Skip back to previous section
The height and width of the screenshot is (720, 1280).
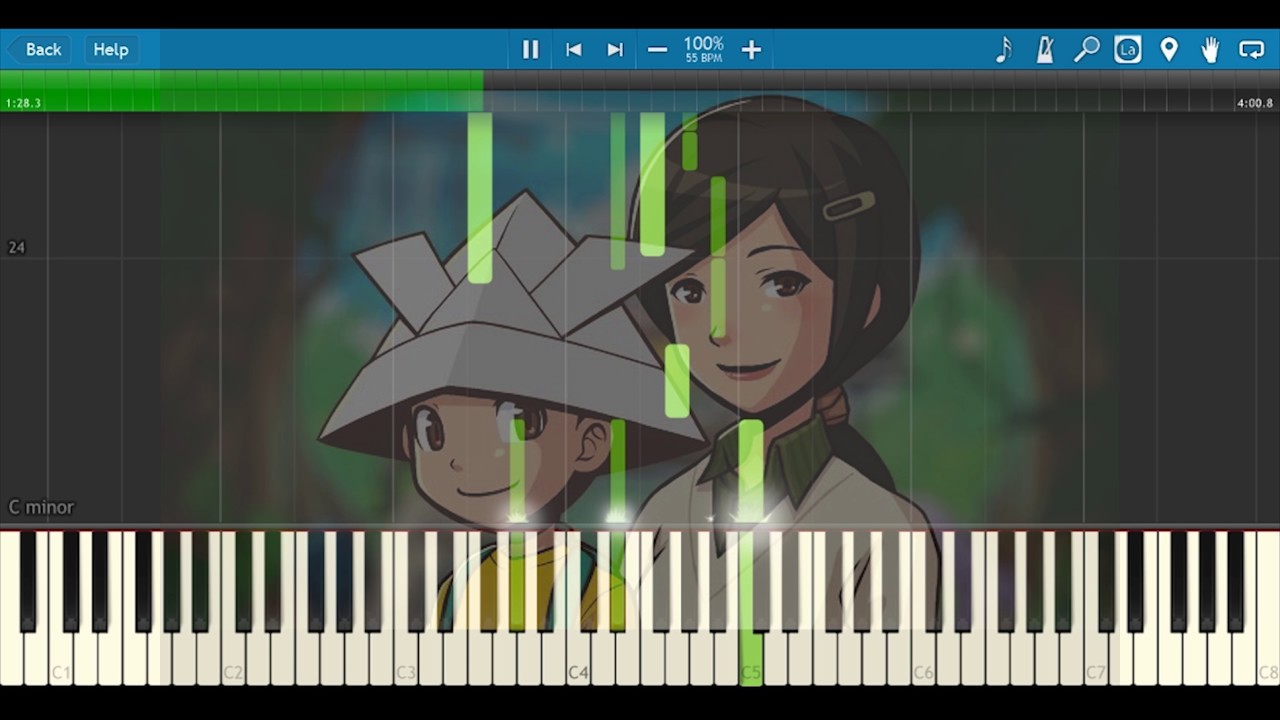pyautogui.click(x=573, y=49)
